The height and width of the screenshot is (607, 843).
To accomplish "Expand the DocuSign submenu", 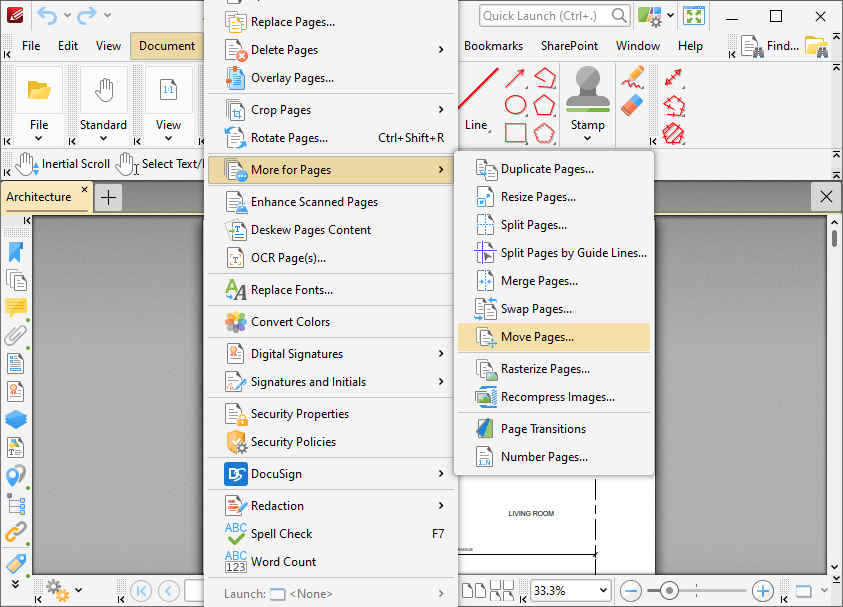I will (x=441, y=474).
